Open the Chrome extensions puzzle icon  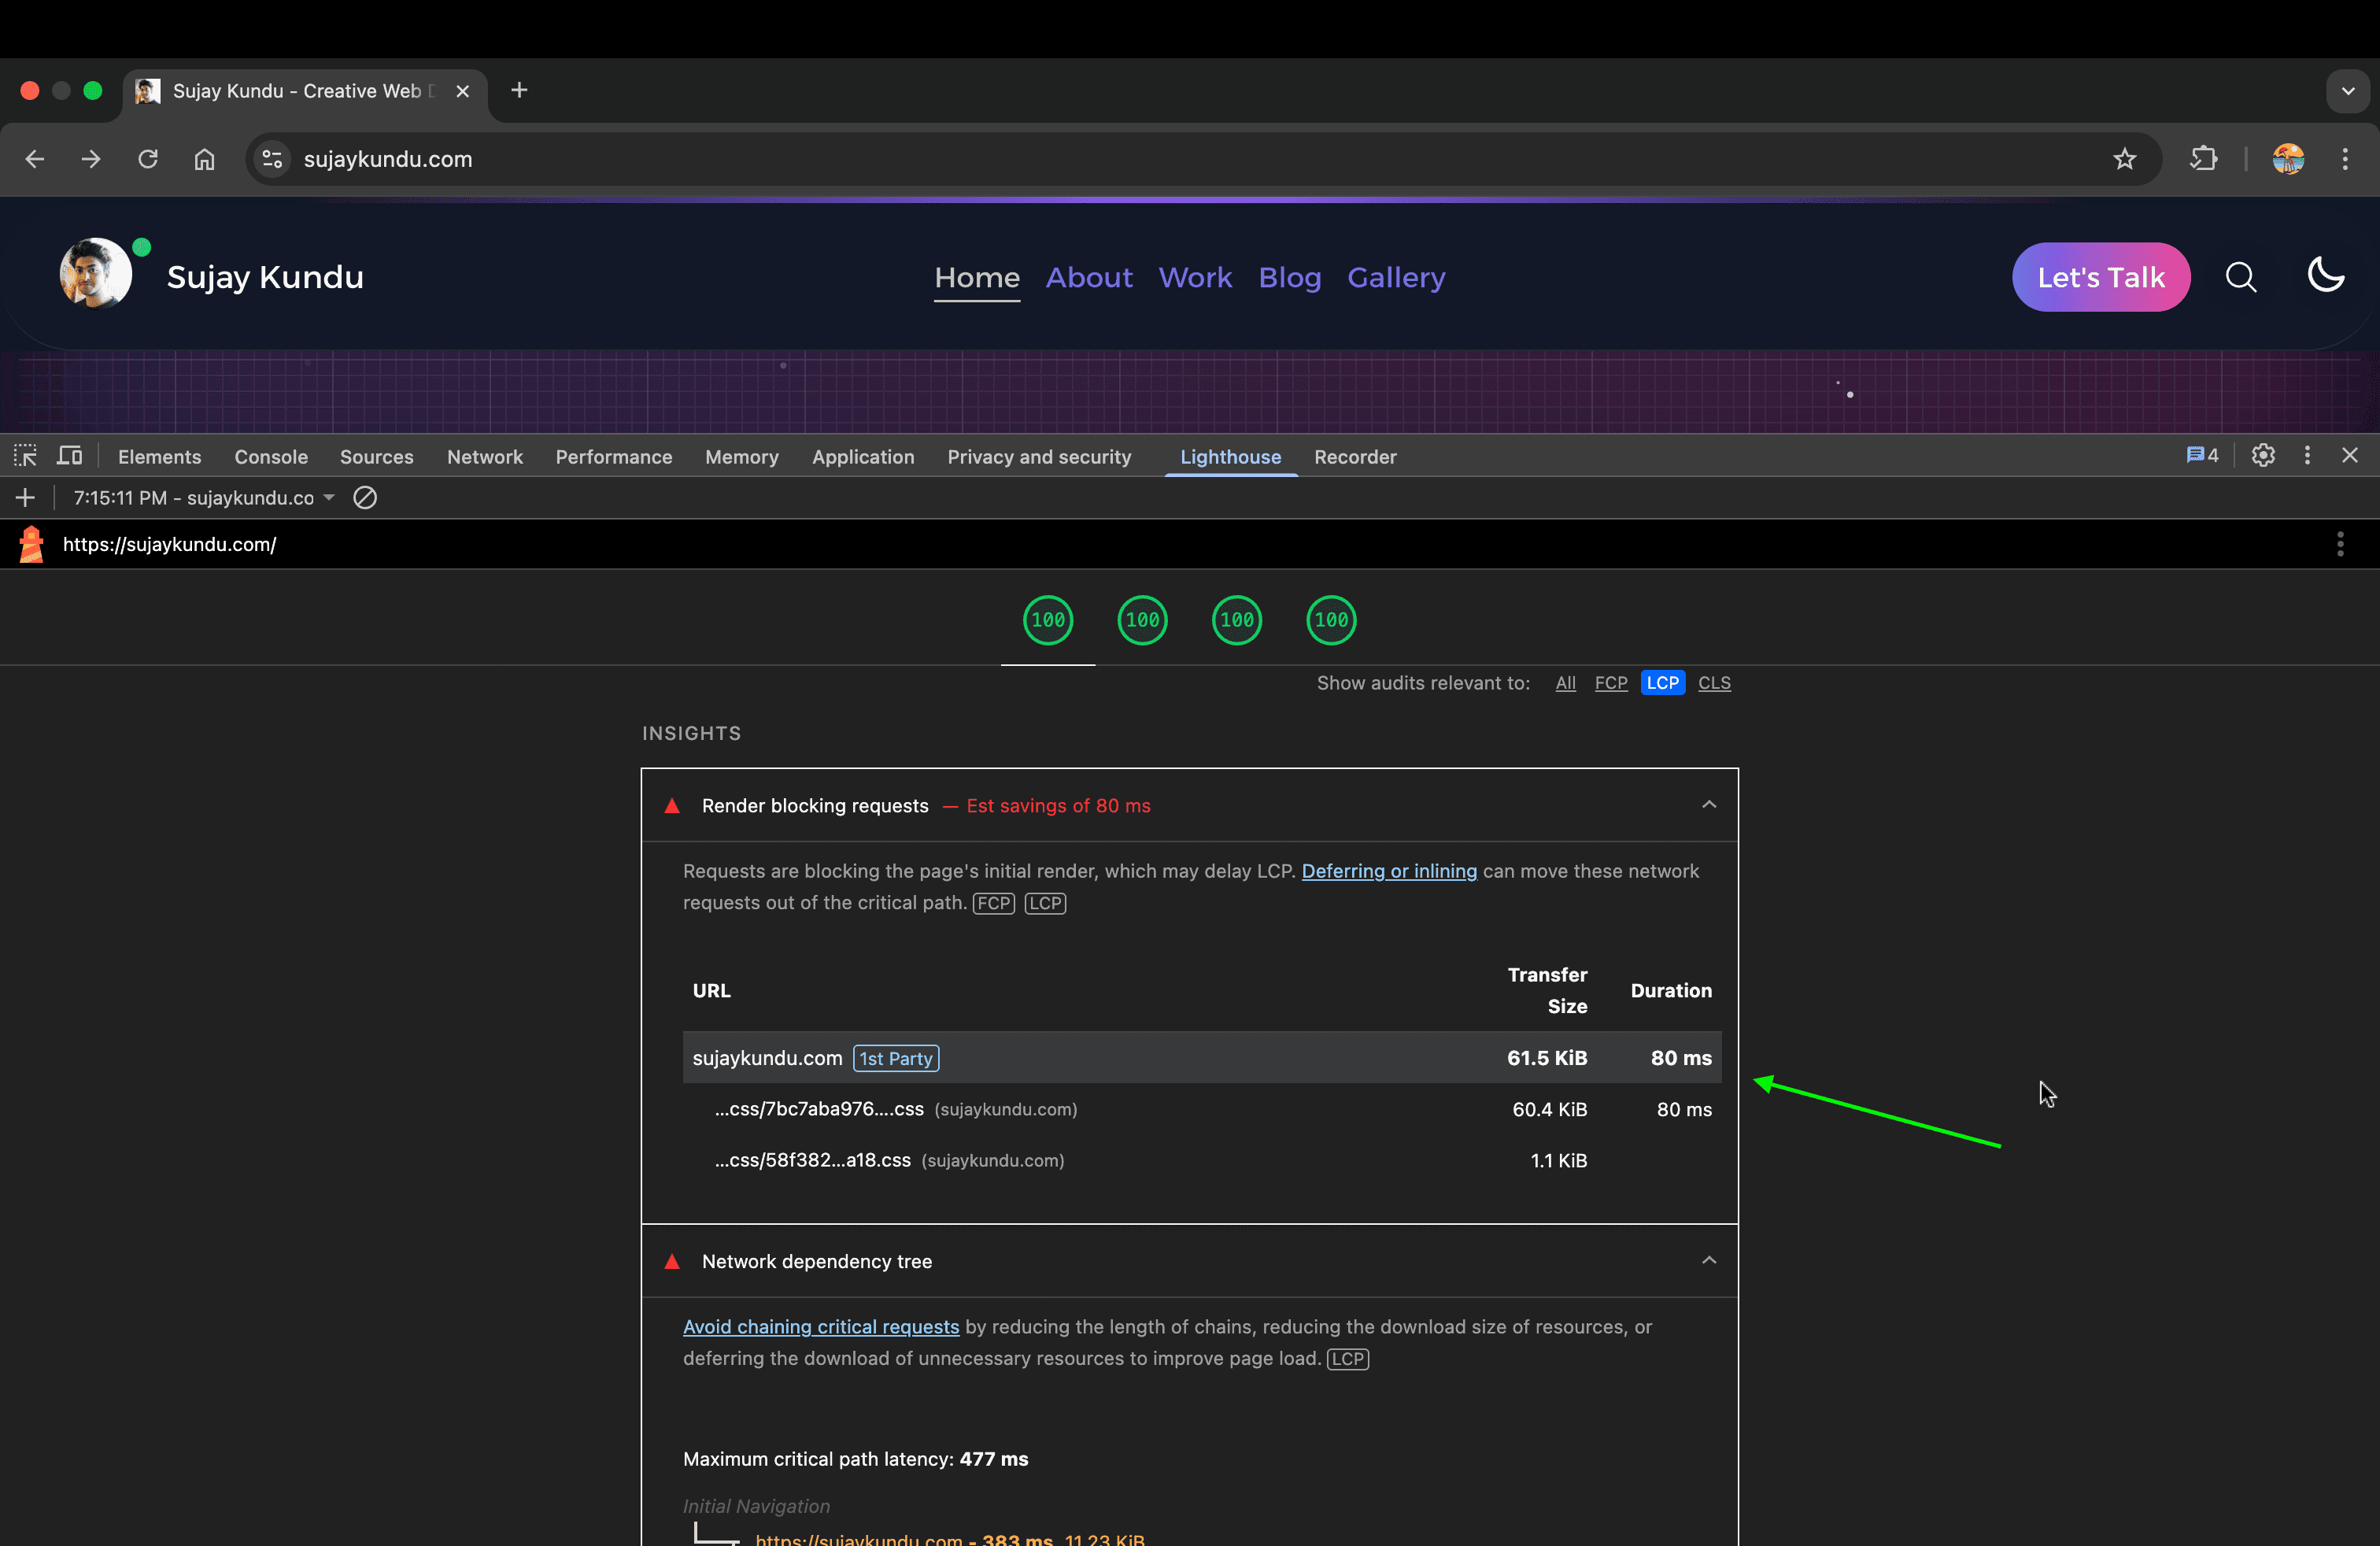pyautogui.click(x=2204, y=159)
